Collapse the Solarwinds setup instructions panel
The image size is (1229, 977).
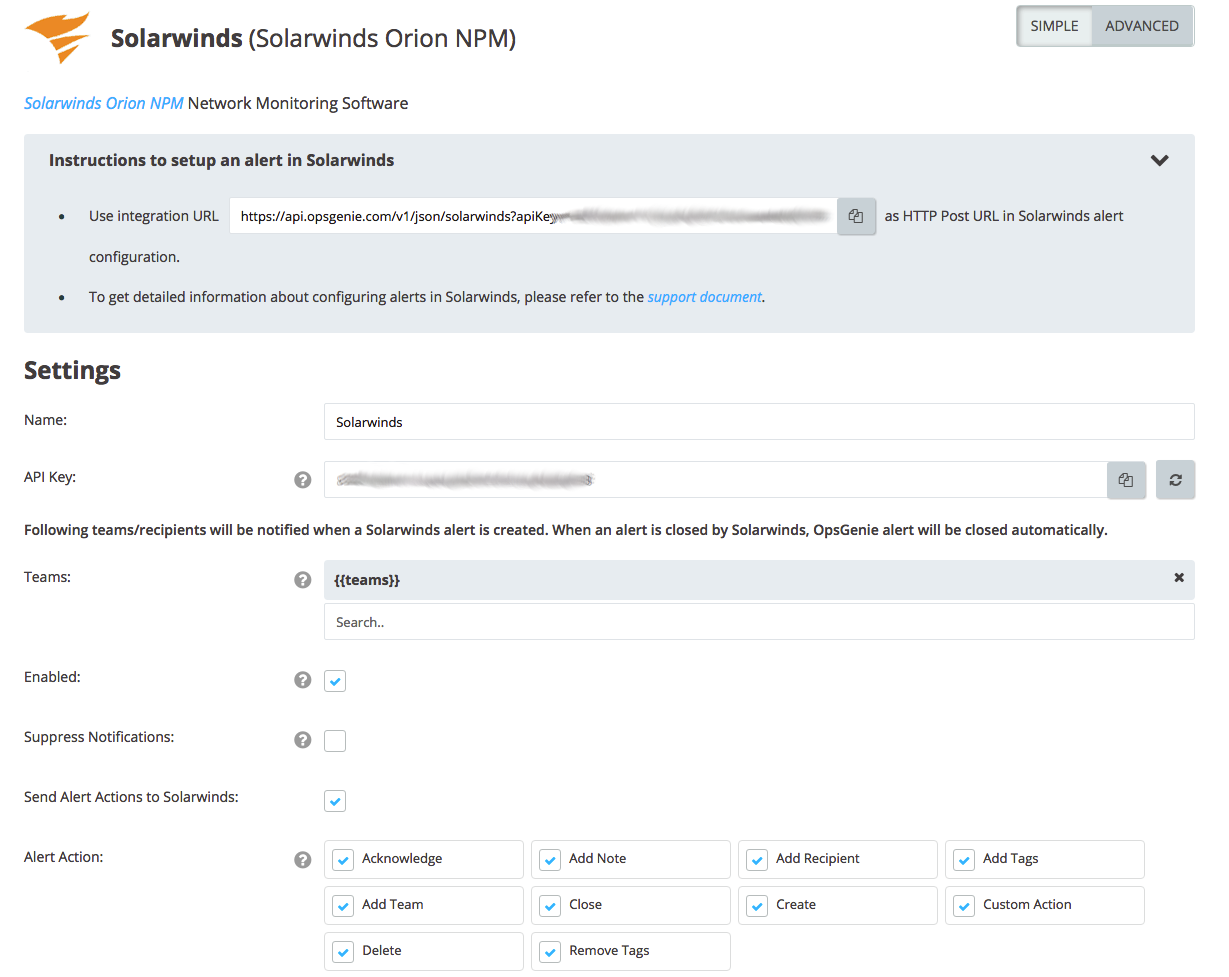pos(1160,160)
